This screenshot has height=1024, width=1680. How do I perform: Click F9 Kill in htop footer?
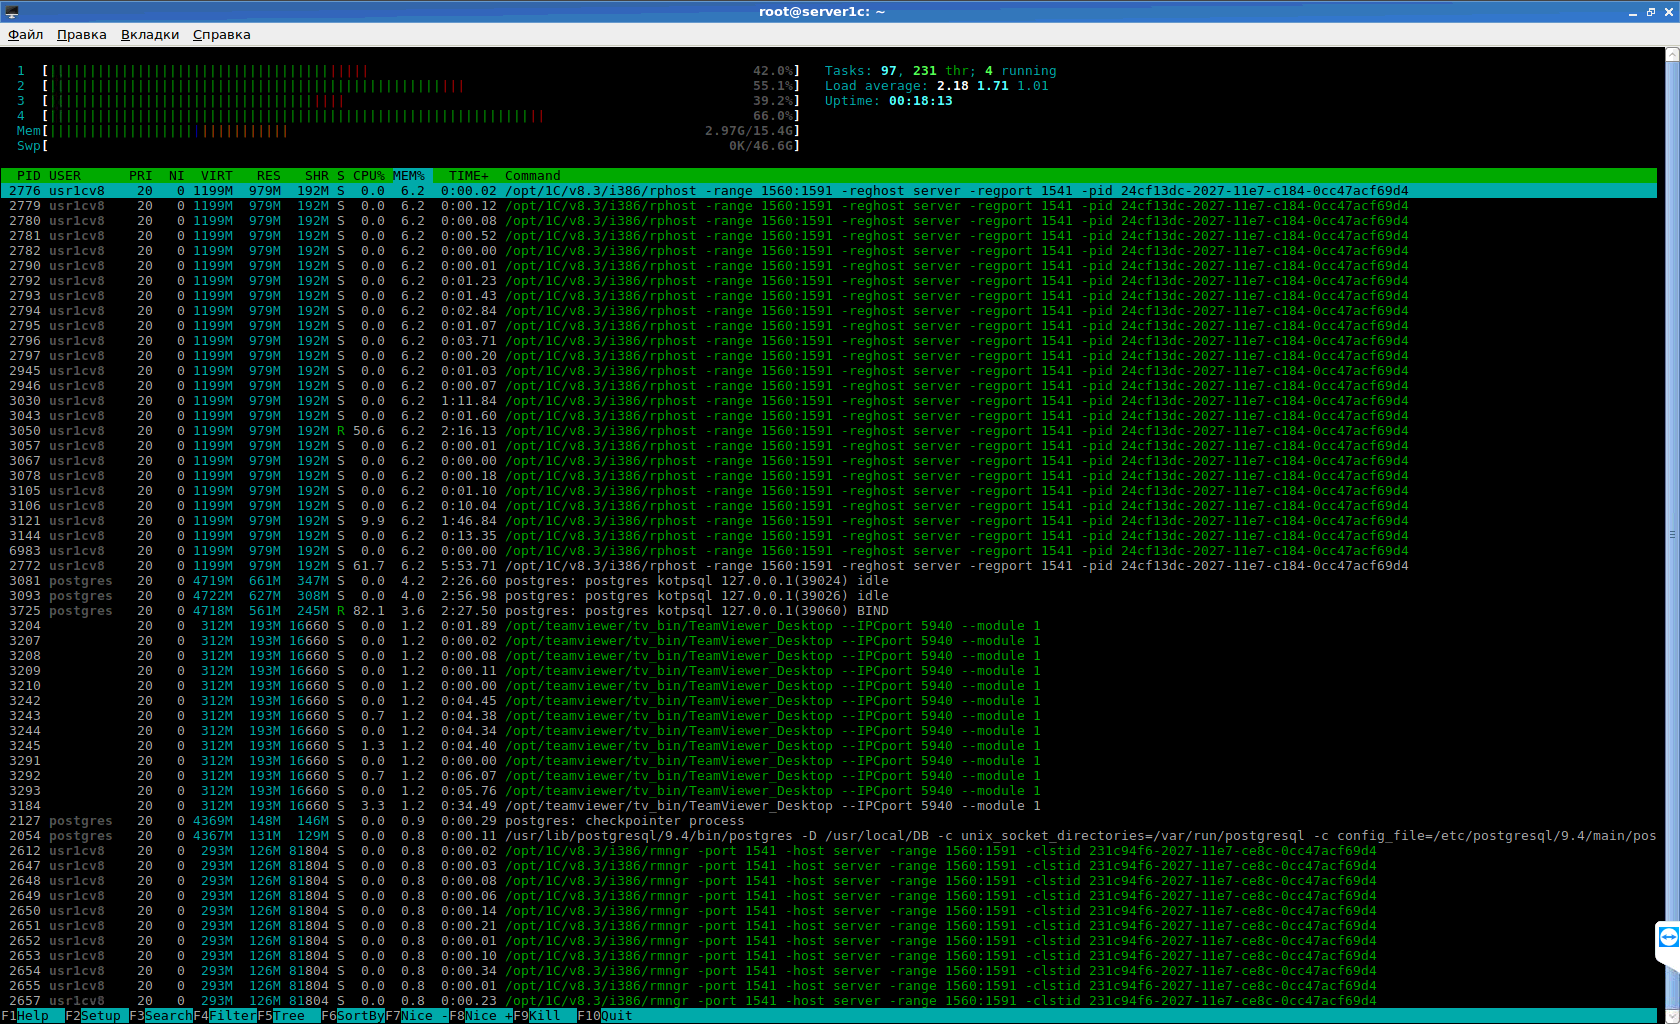click(545, 1016)
